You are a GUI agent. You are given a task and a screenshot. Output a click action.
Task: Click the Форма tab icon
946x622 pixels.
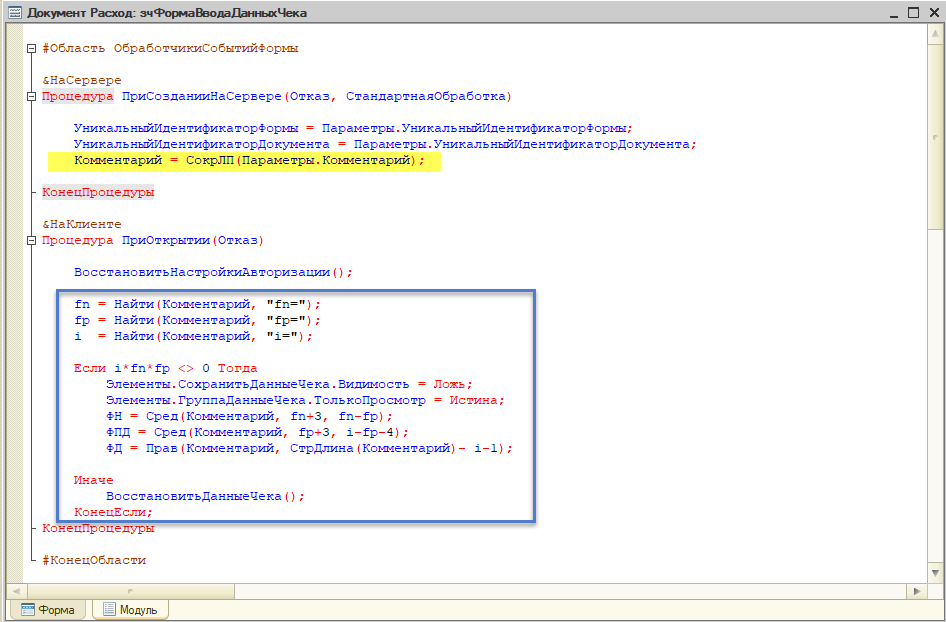[x=27, y=609]
